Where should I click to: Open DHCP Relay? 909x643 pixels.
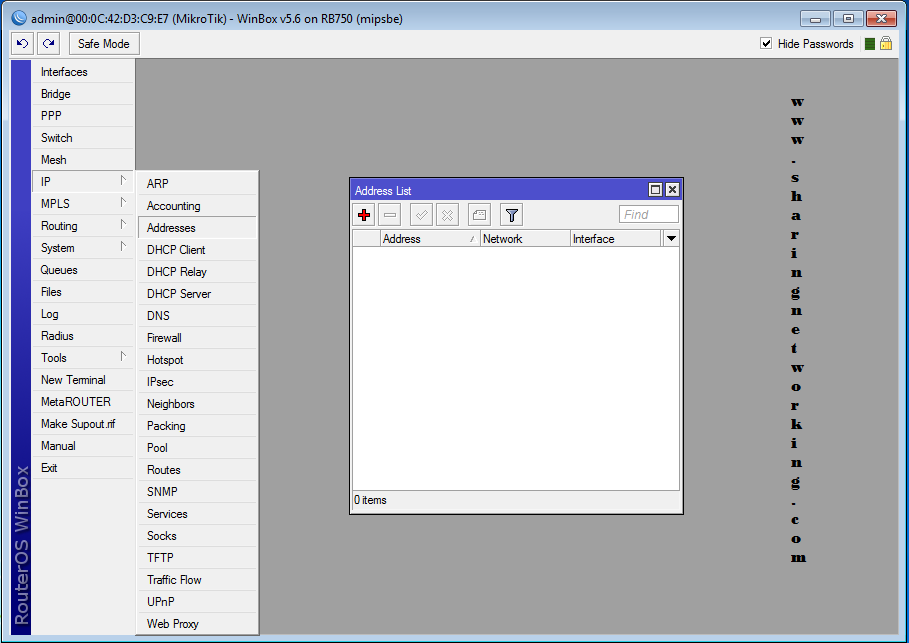[x=197, y=272]
